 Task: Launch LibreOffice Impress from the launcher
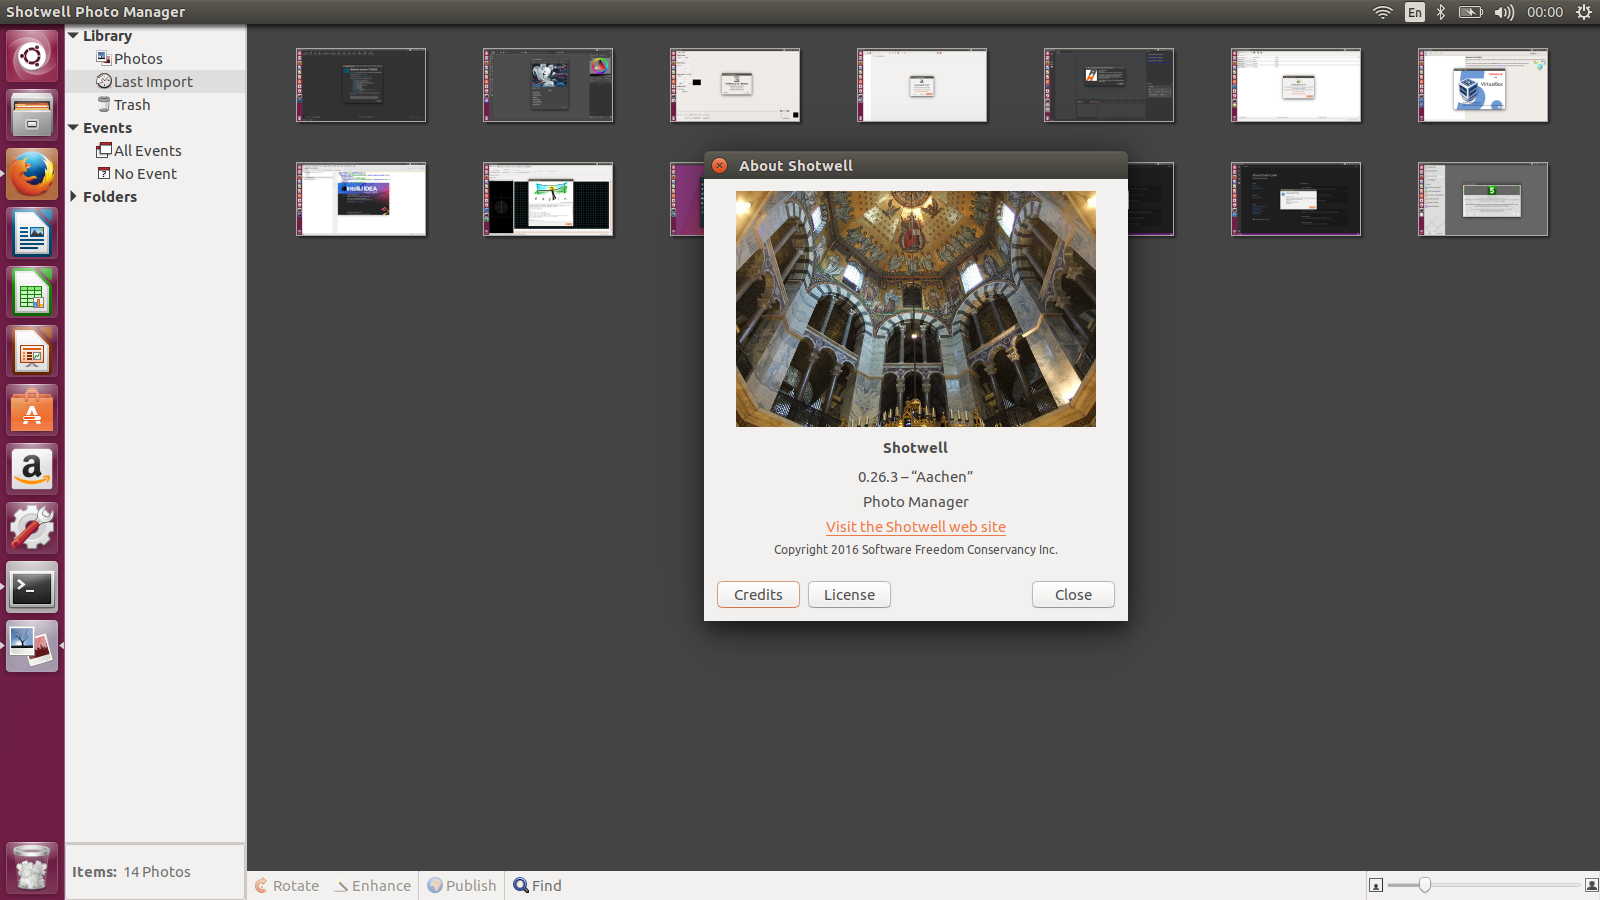point(32,351)
